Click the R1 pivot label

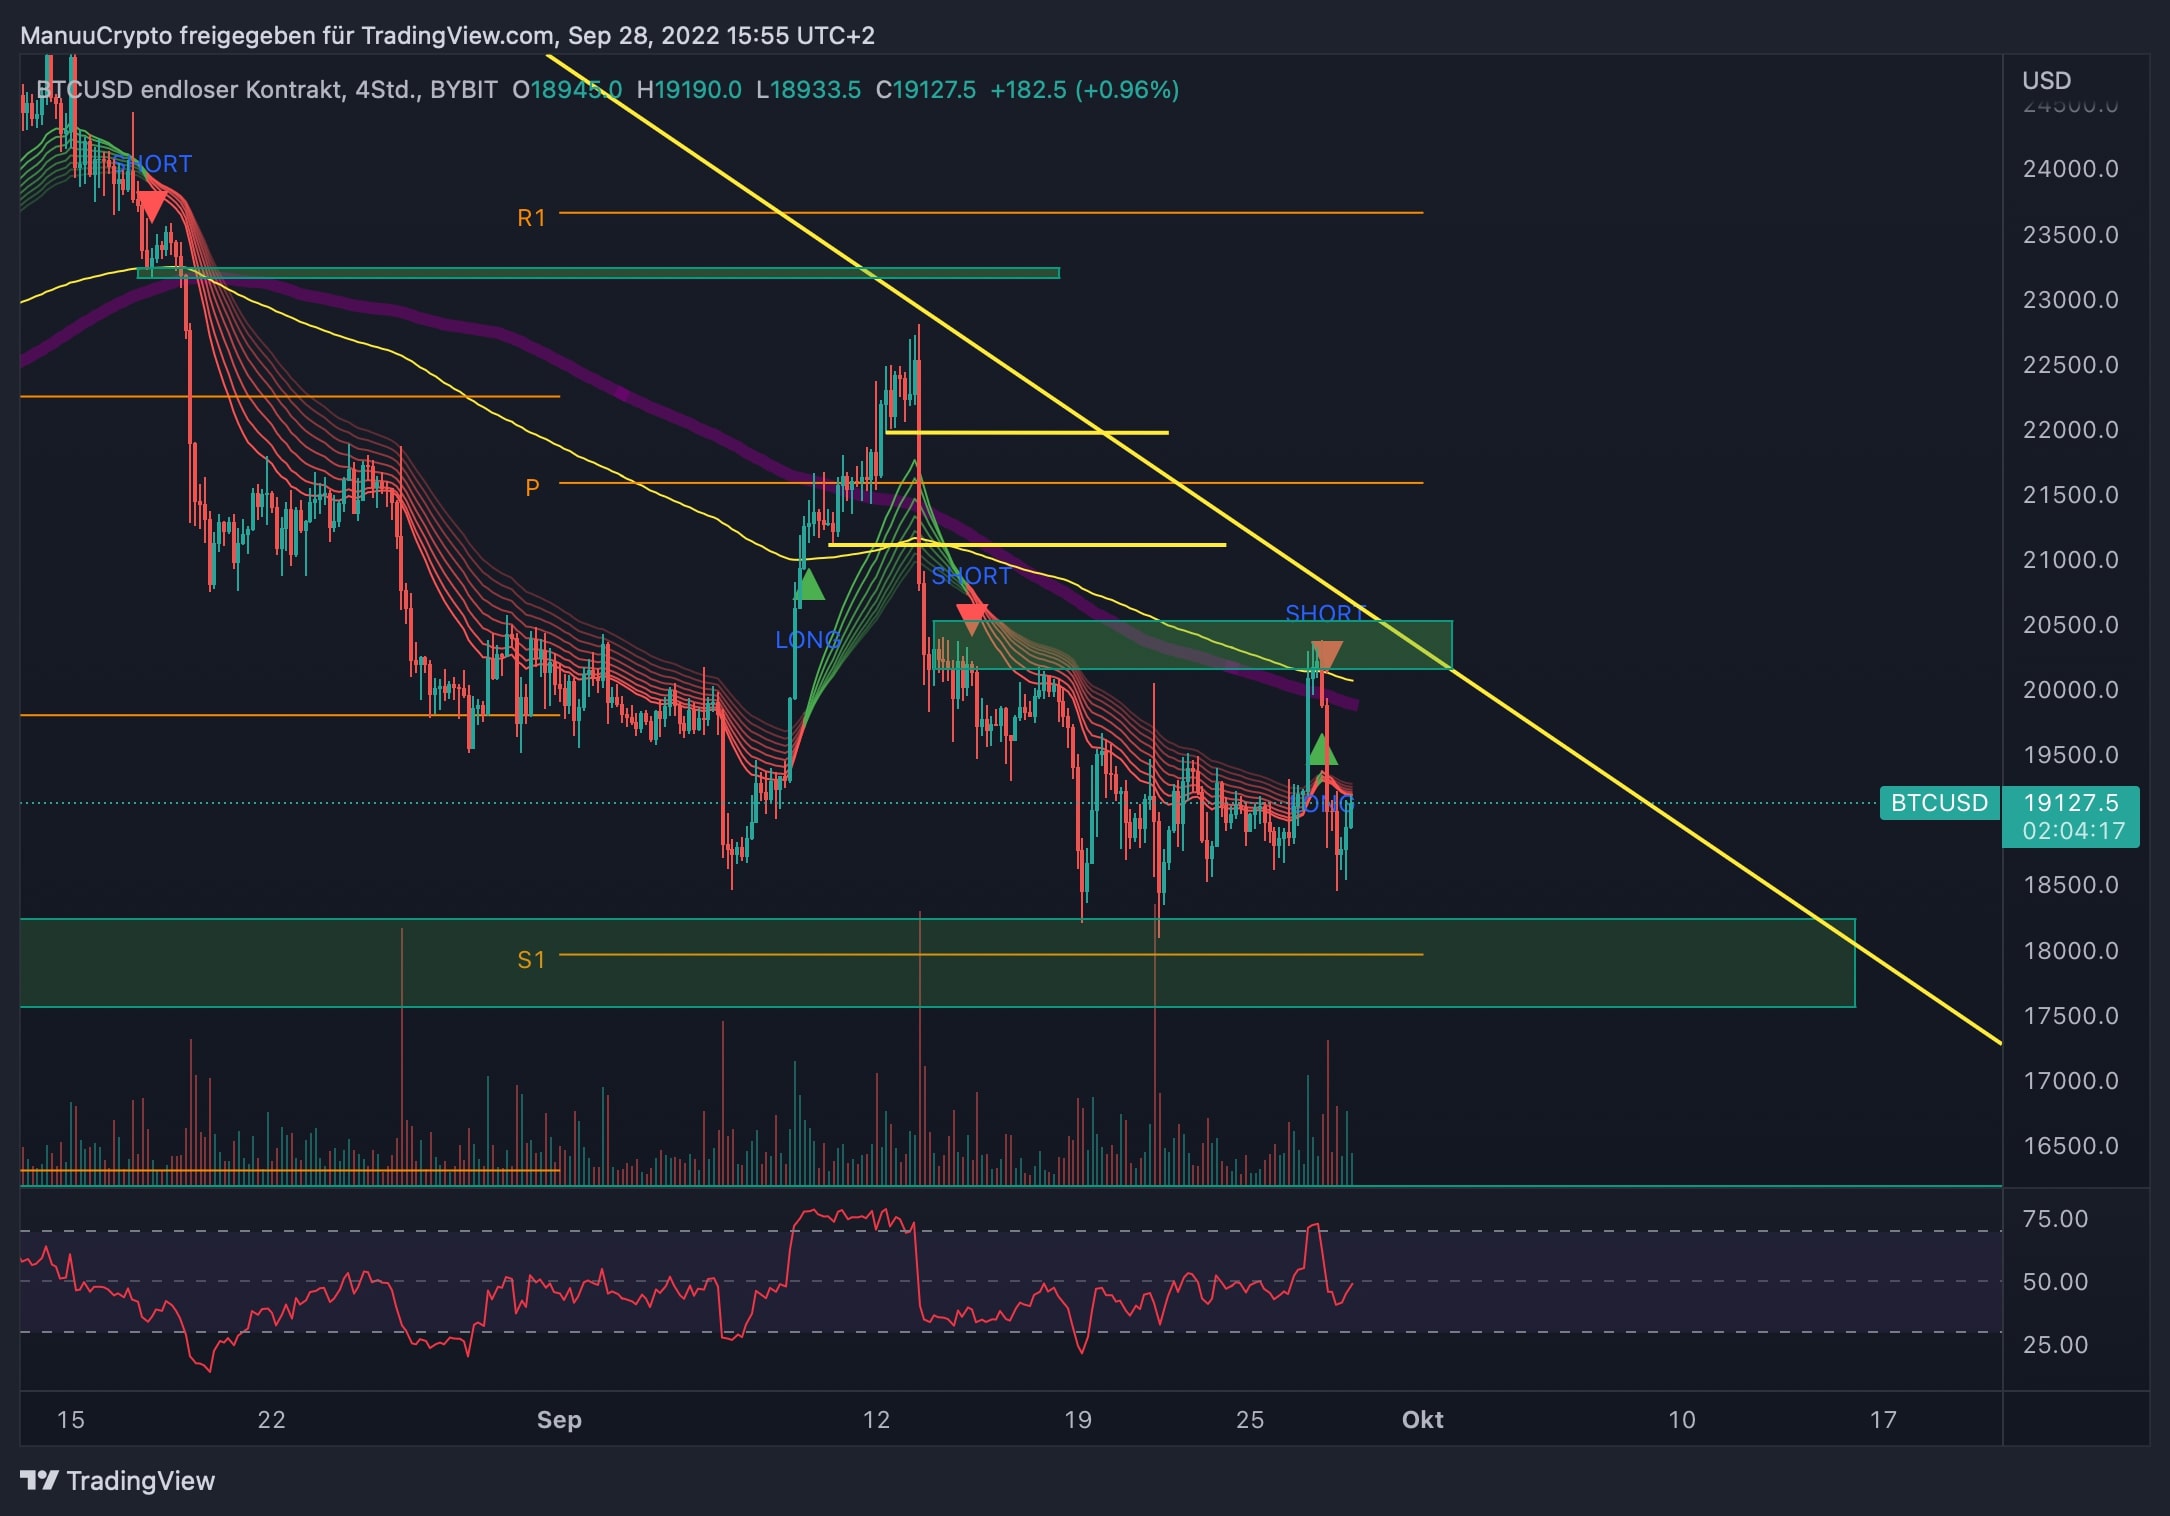pos(531,218)
